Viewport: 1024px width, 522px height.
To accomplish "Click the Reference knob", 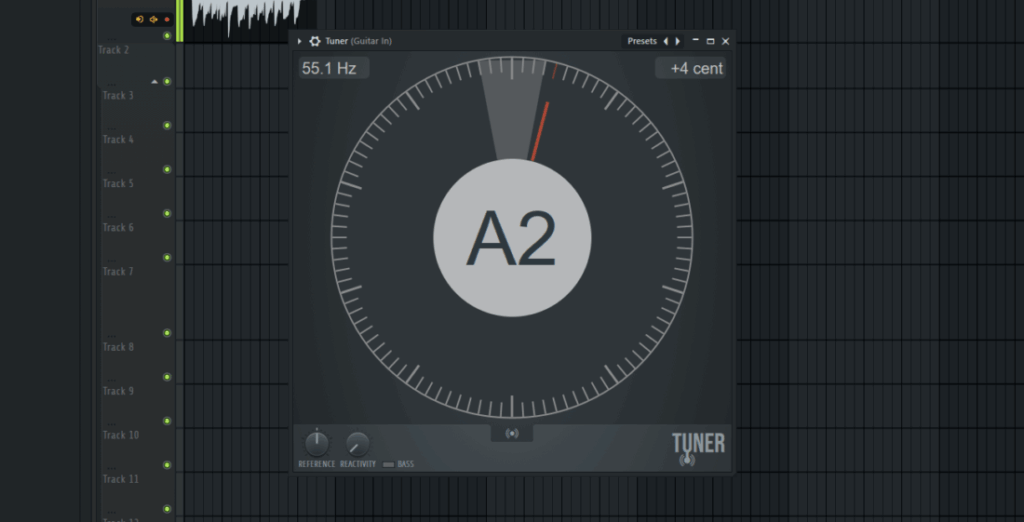I will [317, 443].
